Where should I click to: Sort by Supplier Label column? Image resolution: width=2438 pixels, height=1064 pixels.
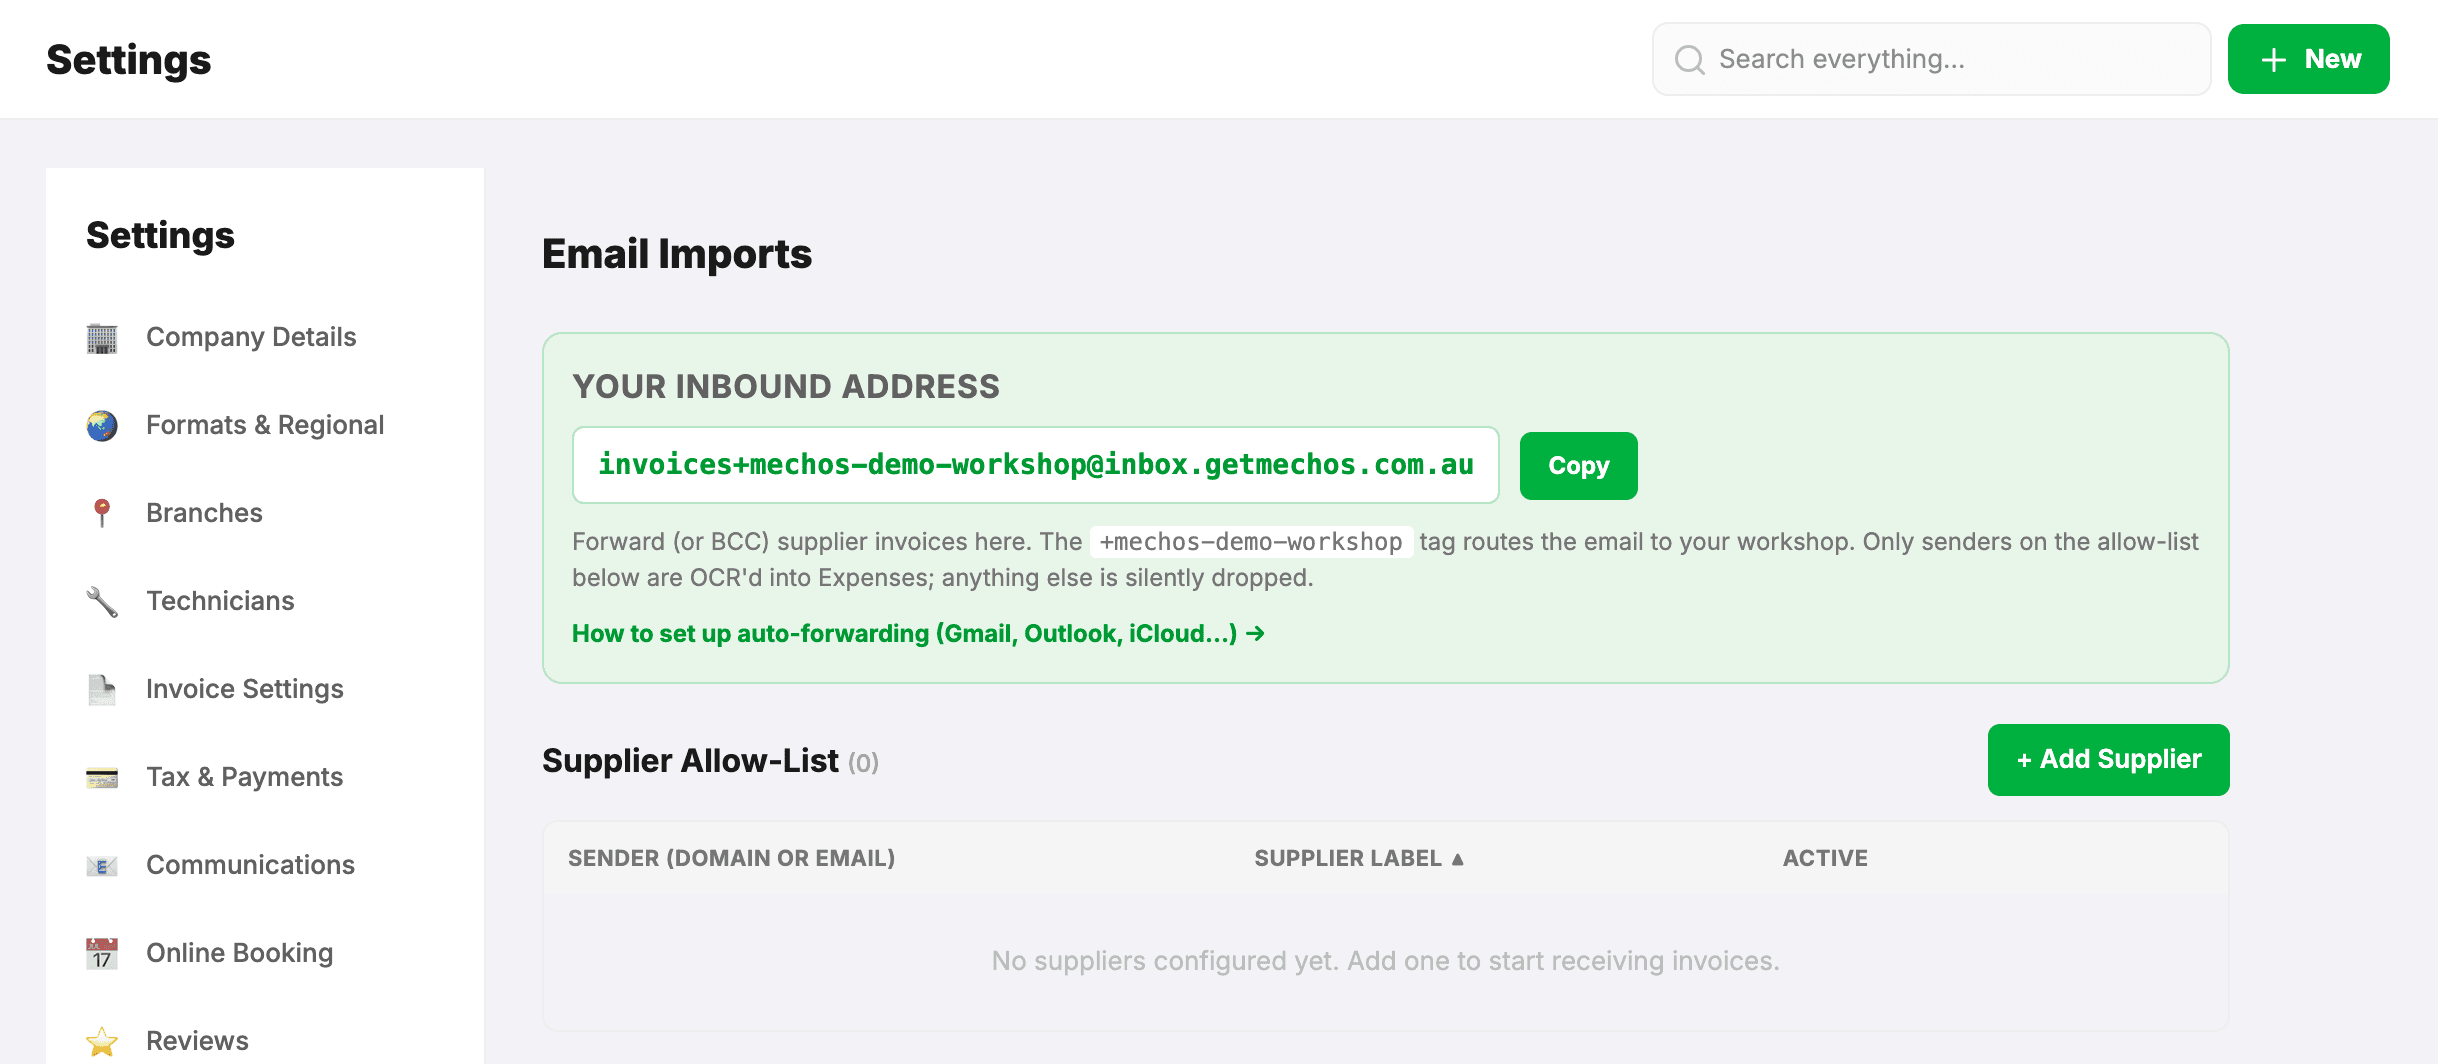tap(1358, 858)
